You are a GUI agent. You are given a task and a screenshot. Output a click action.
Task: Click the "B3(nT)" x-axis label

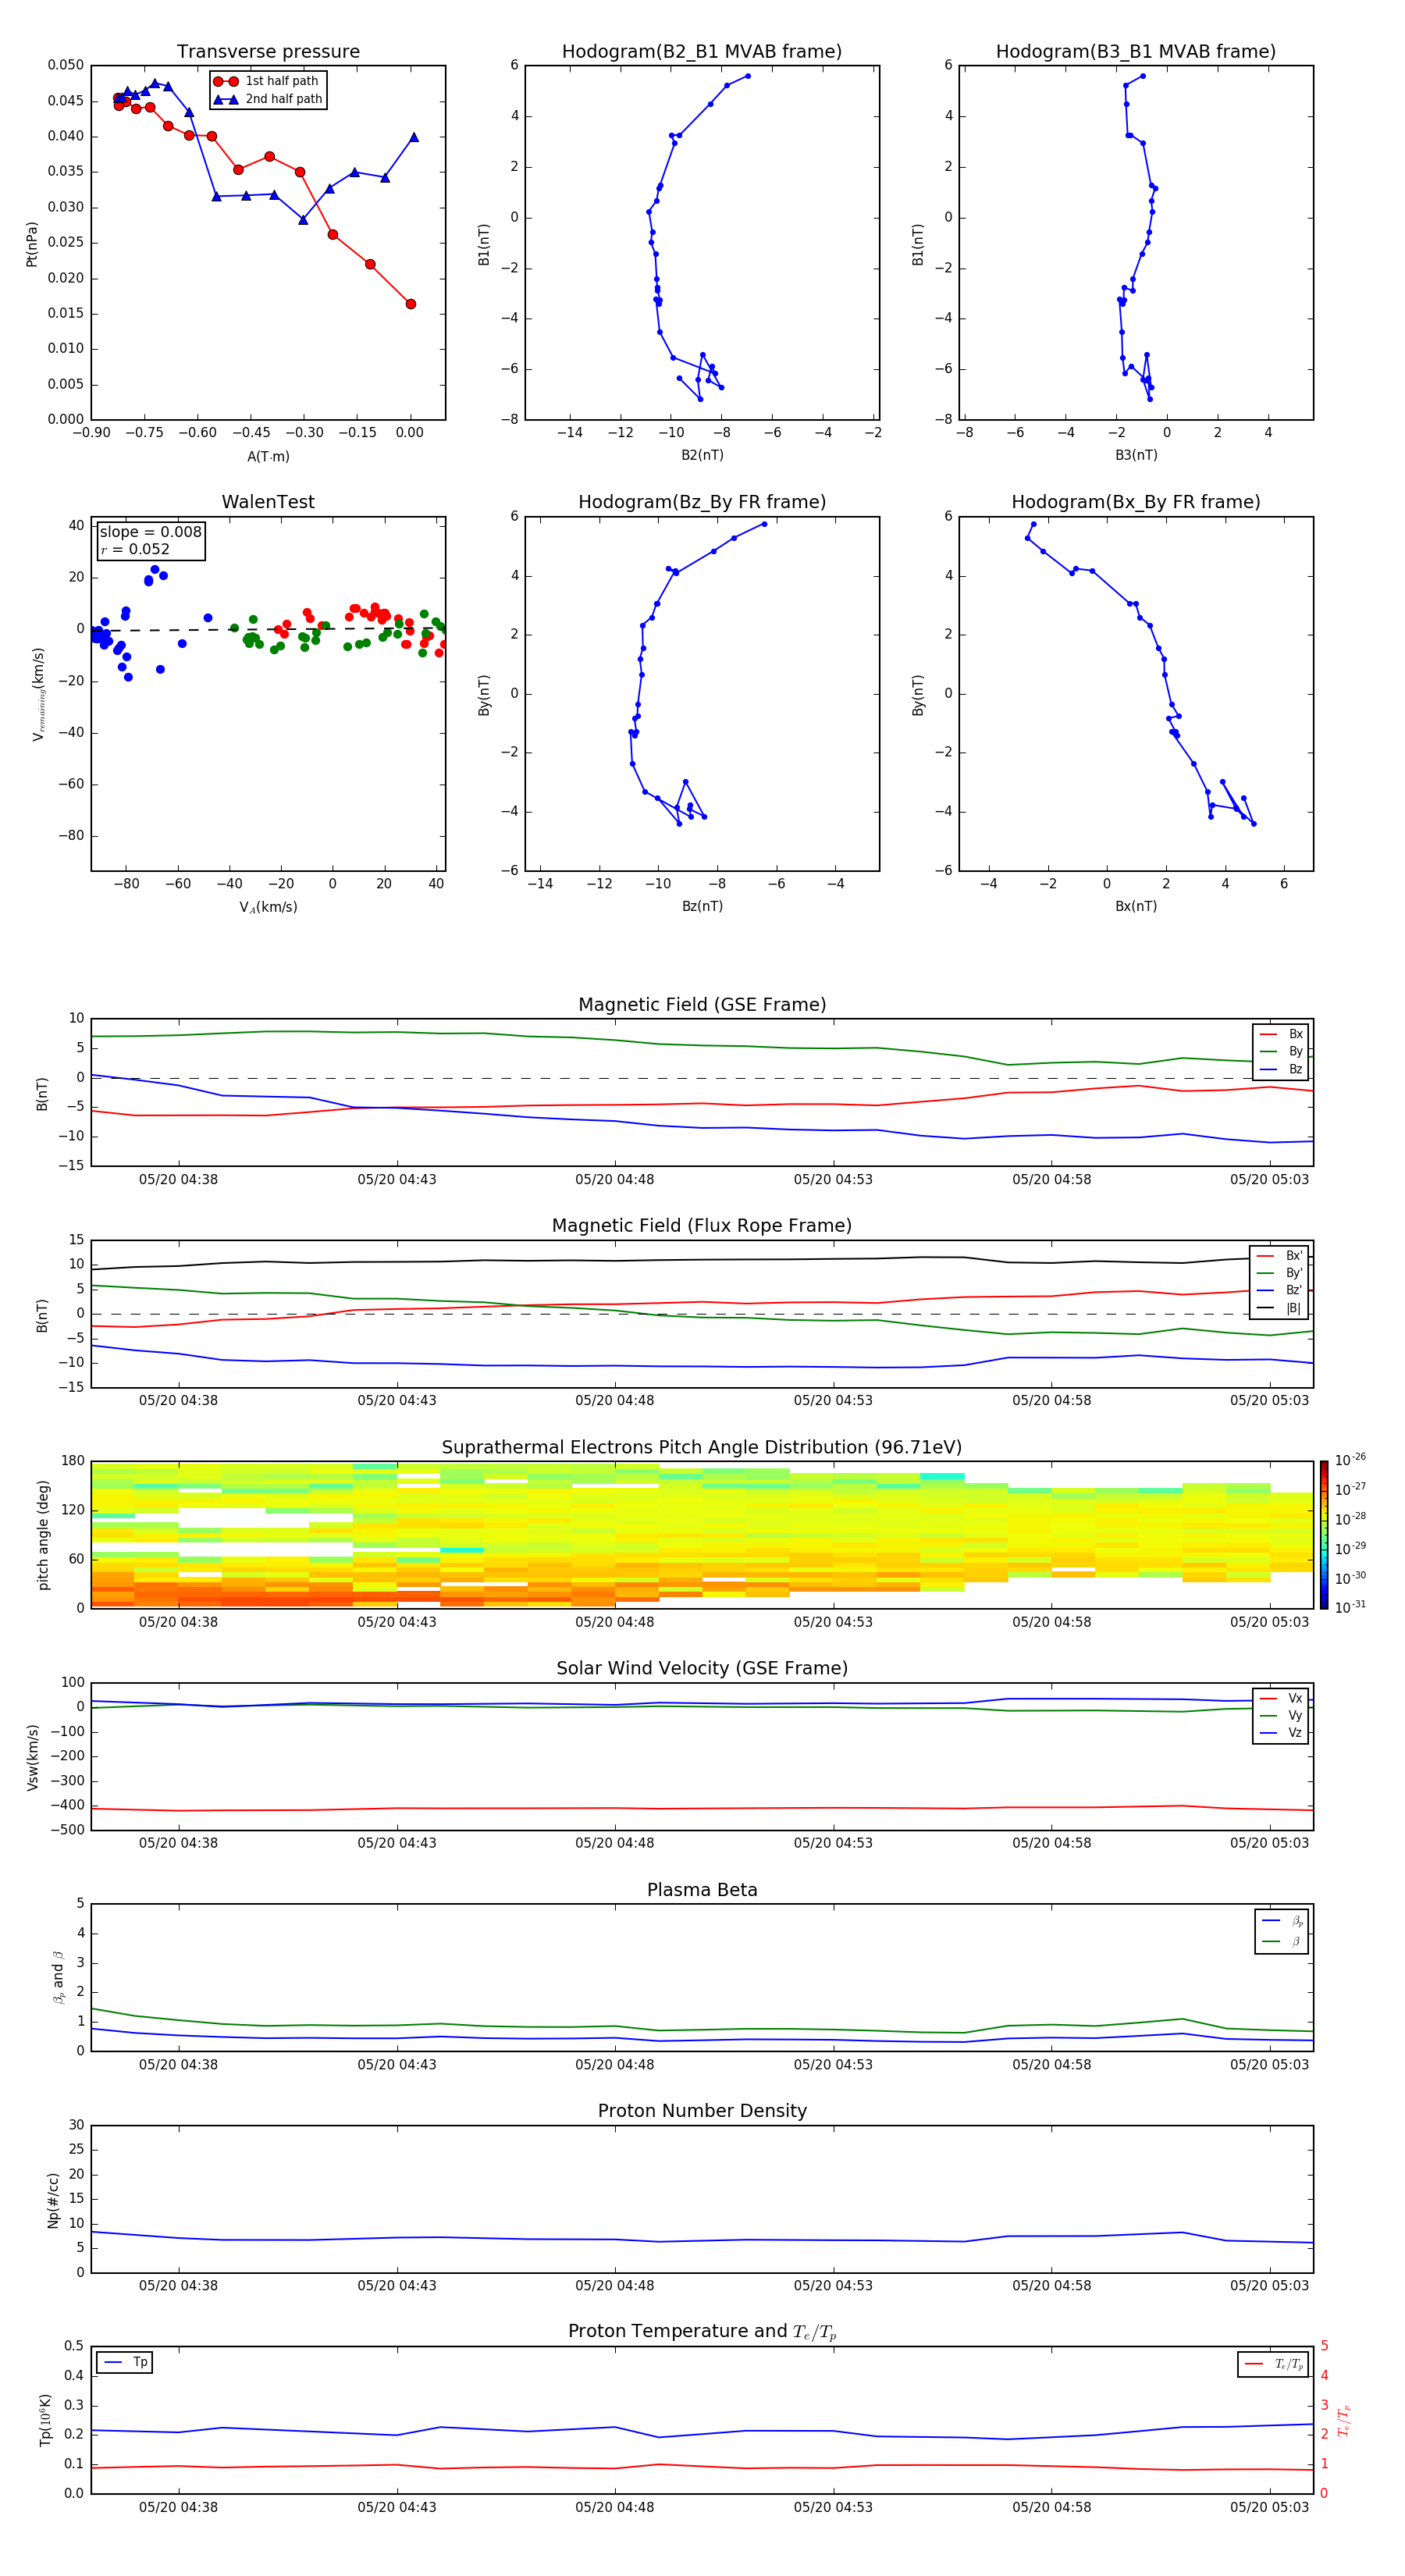pyautogui.click(x=1136, y=456)
